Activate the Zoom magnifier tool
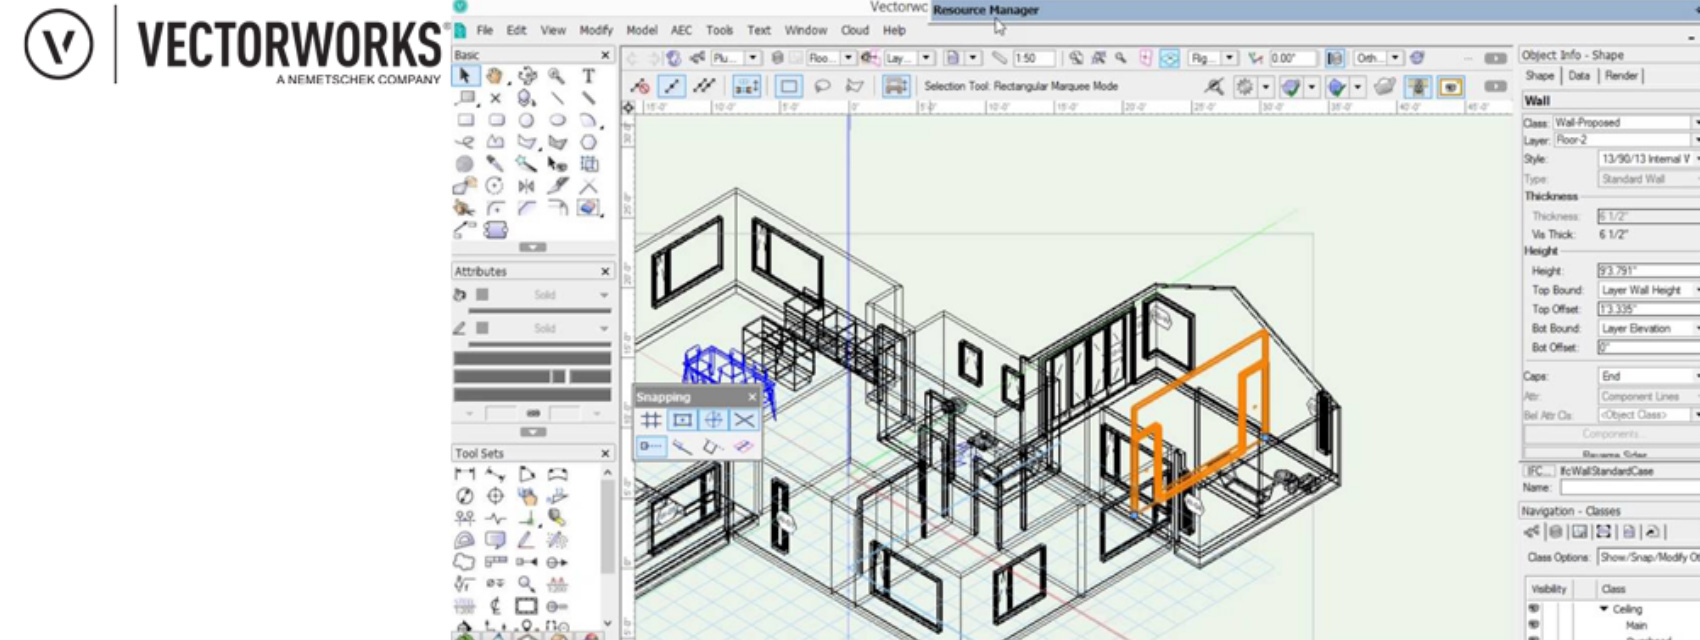Image resolution: width=1700 pixels, height=640 pixels. pyautogui.click(x=557, y=76)
